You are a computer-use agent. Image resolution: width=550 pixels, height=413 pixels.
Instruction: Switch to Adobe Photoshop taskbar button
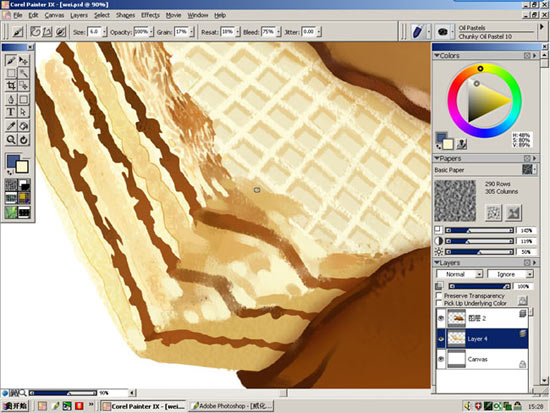[x=232, y=406]
